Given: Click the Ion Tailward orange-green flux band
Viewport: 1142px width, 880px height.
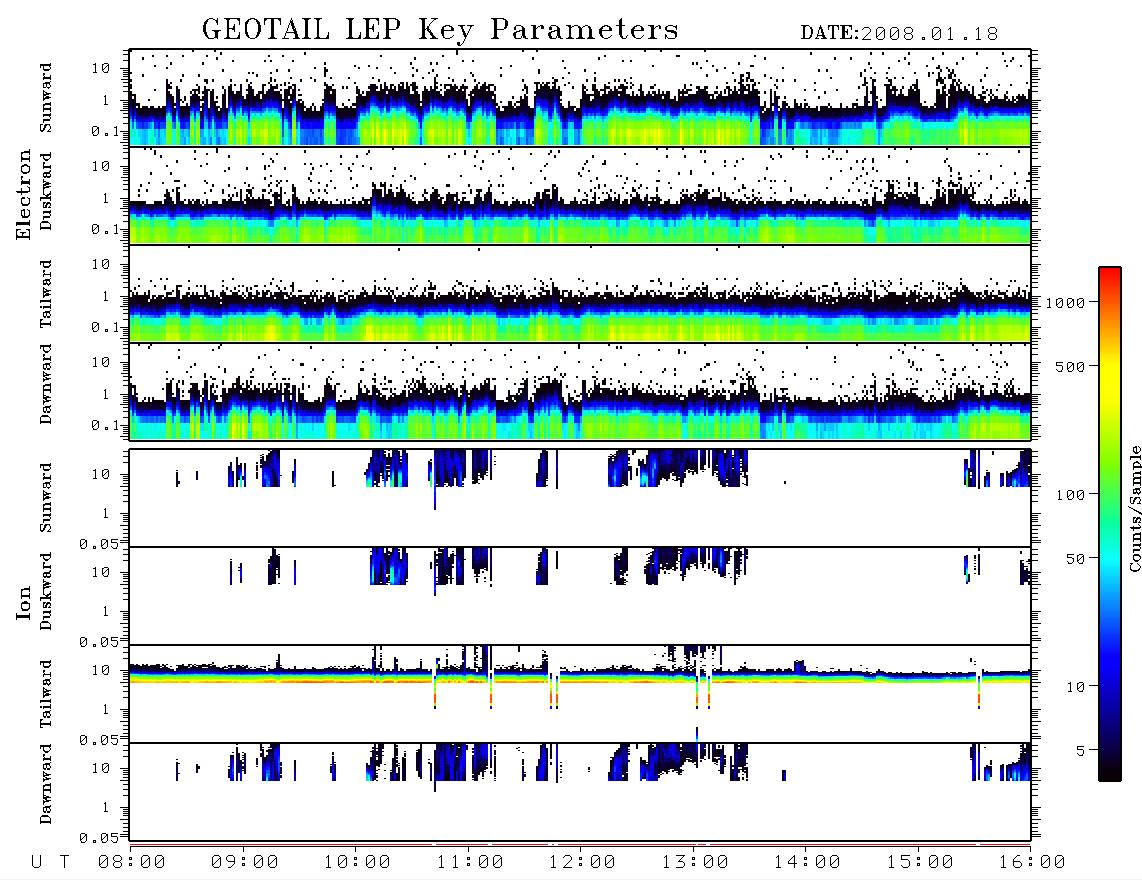Looking at the screenshot, I should (580, 678).
